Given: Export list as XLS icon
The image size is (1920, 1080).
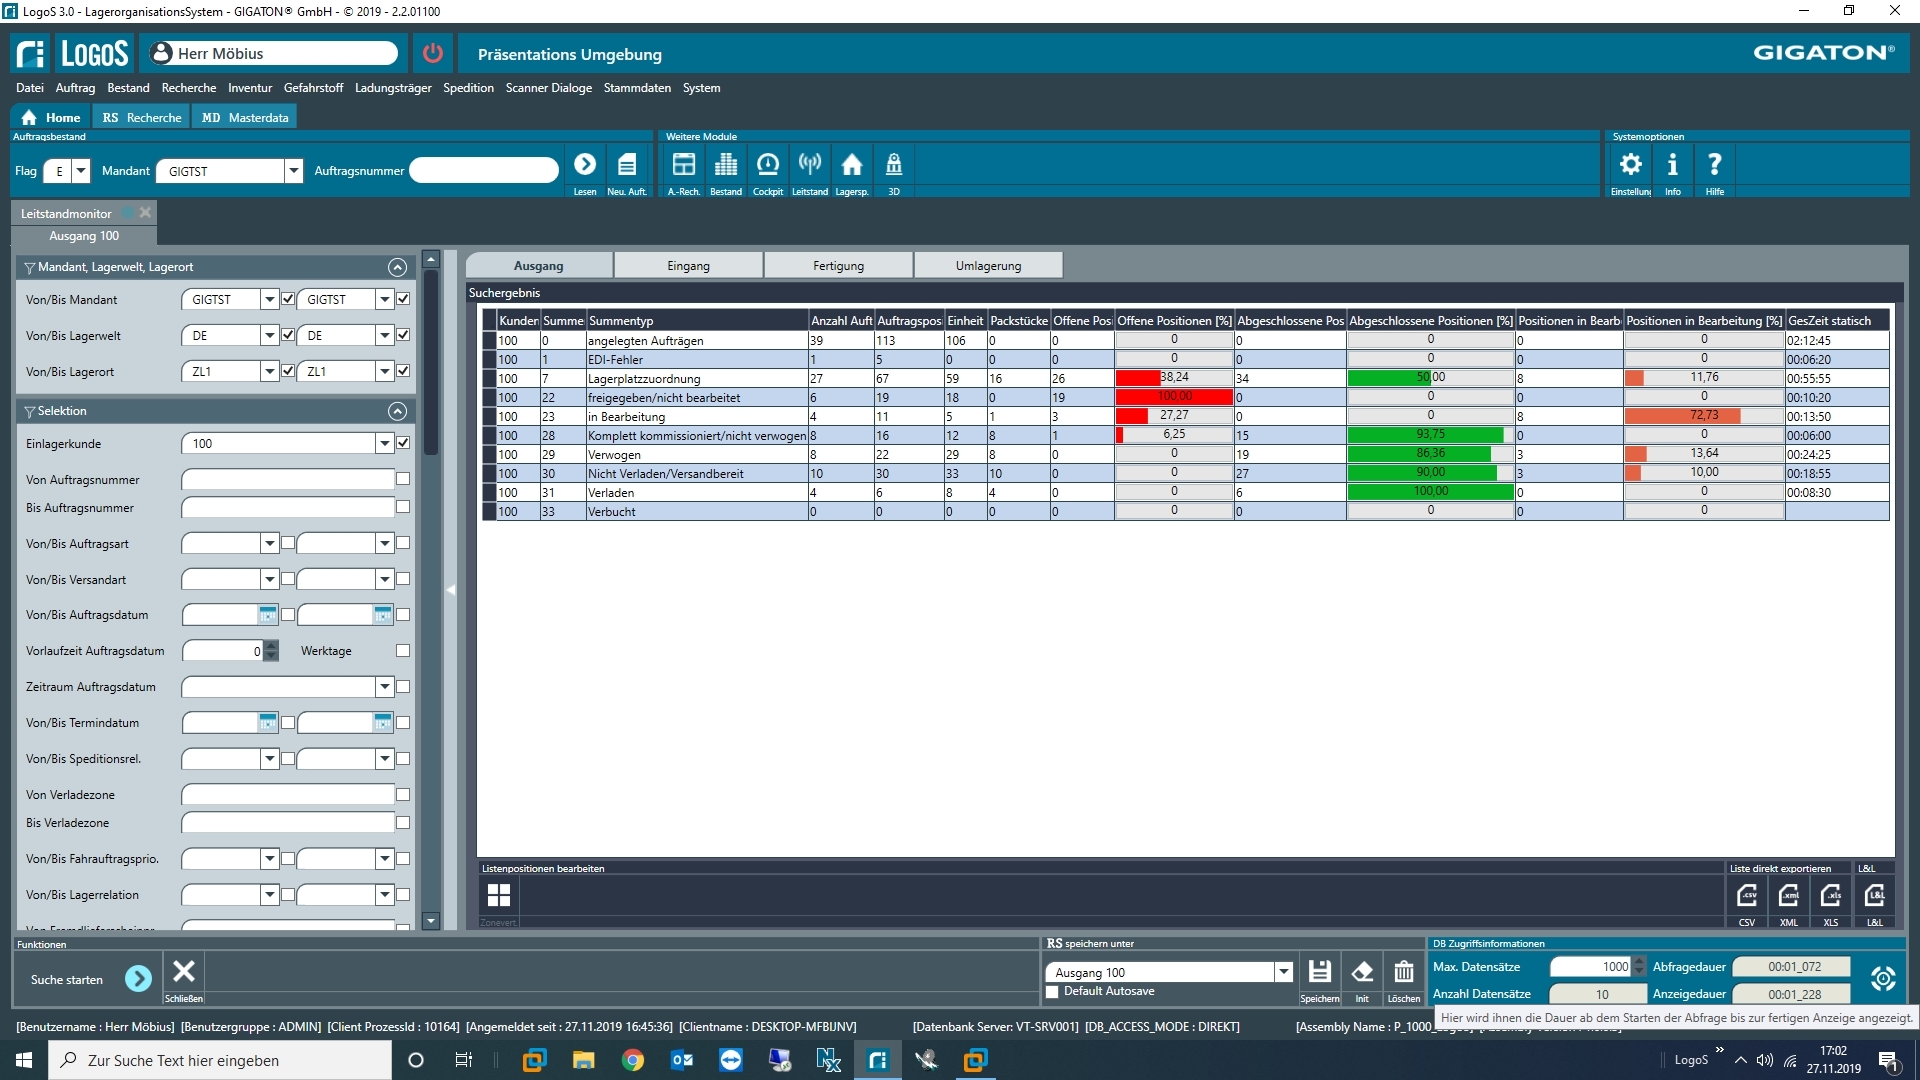Looking at the screenshot, I should point(1830,896).
